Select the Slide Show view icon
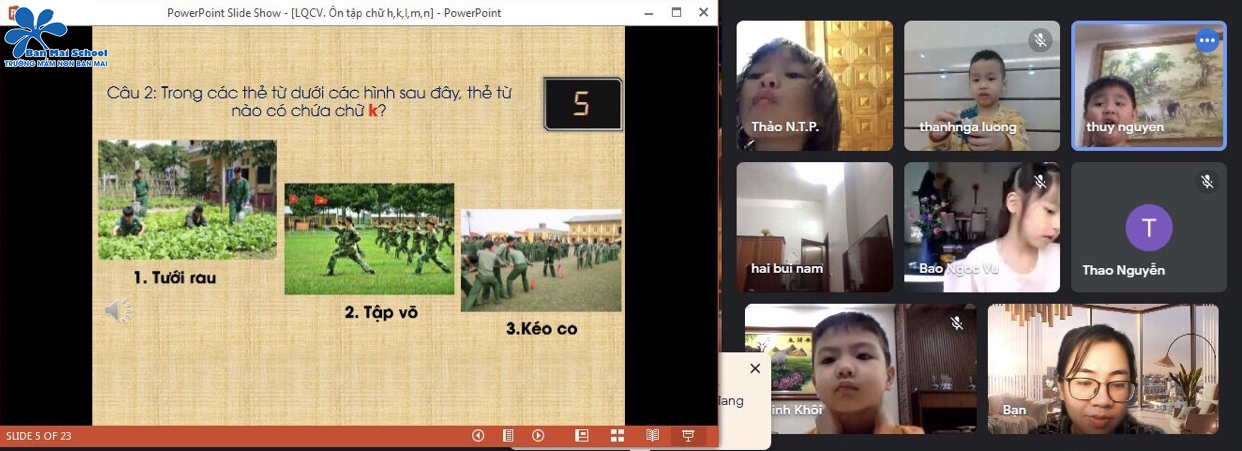This screenshot has width=1242, height=451. [688, 436]
